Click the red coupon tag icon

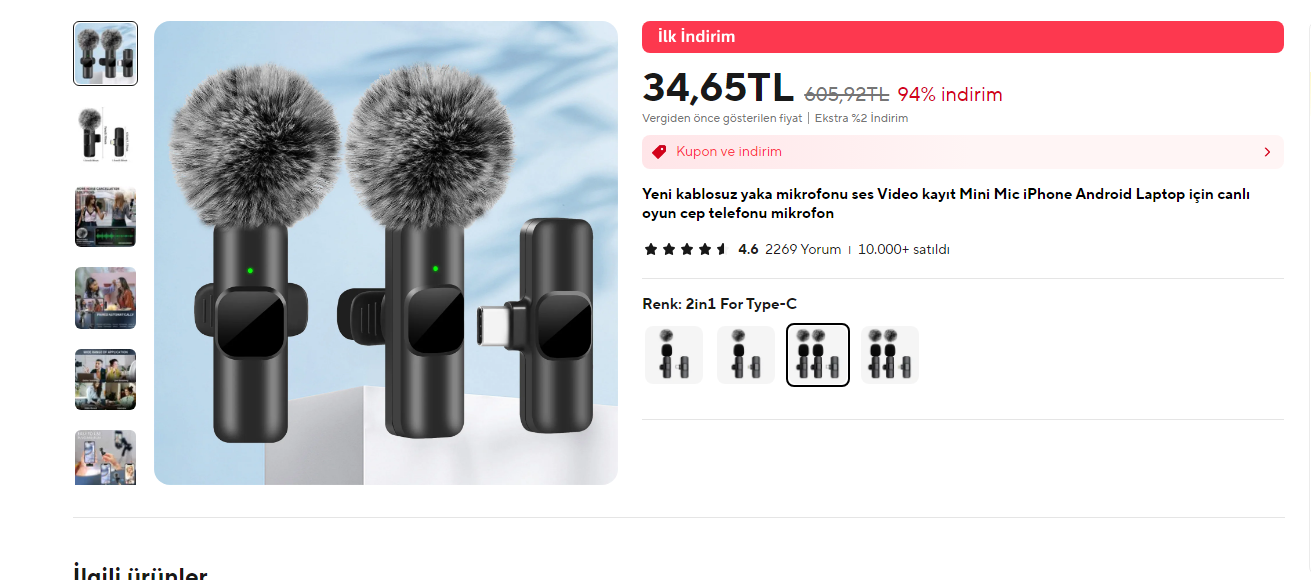659,152
